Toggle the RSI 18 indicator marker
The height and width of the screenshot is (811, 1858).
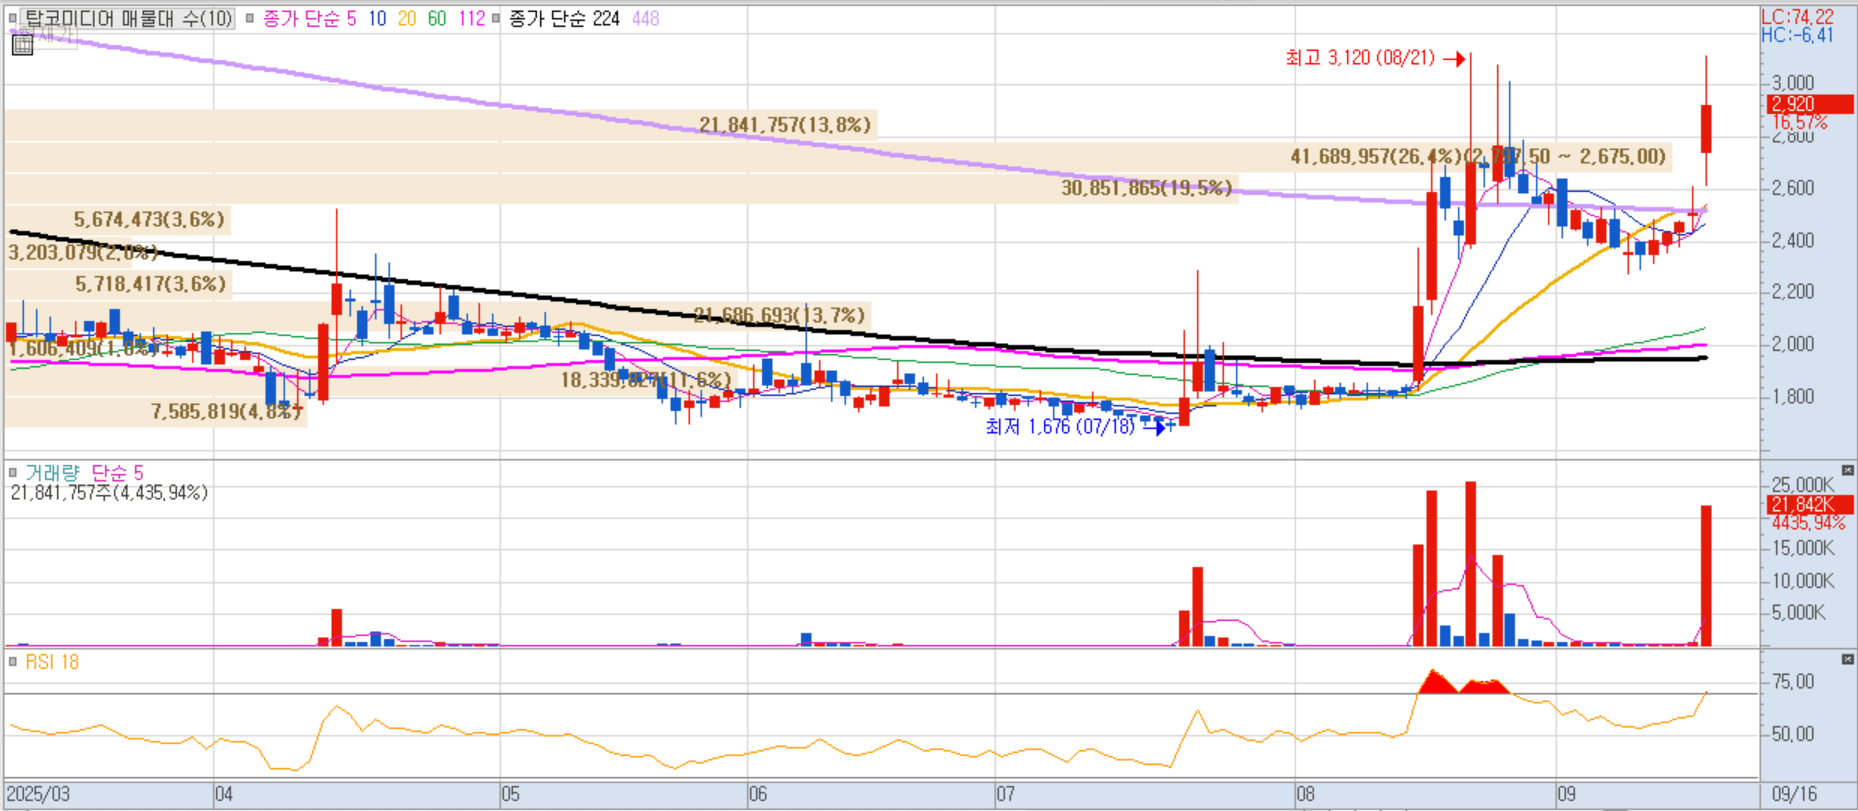[13, 661]
